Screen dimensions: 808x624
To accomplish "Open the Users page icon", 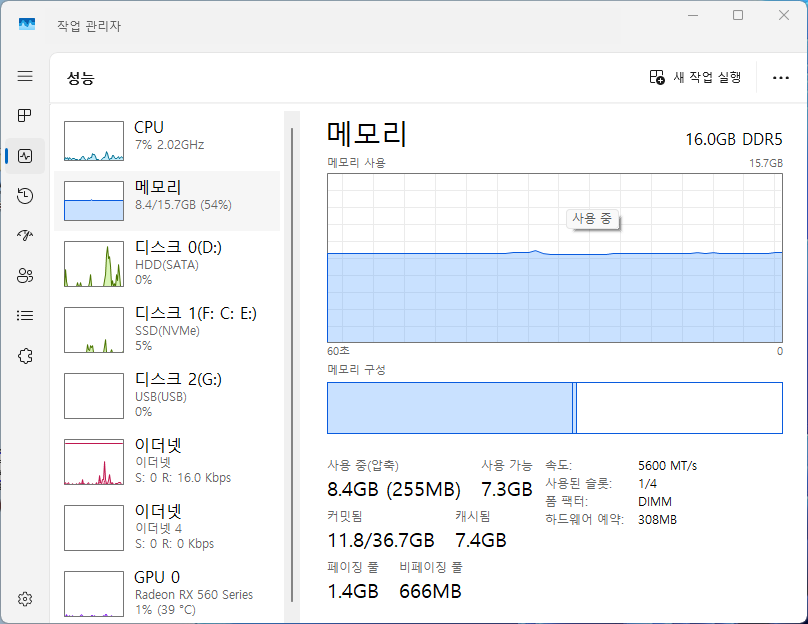I will [x=25, y=276].
